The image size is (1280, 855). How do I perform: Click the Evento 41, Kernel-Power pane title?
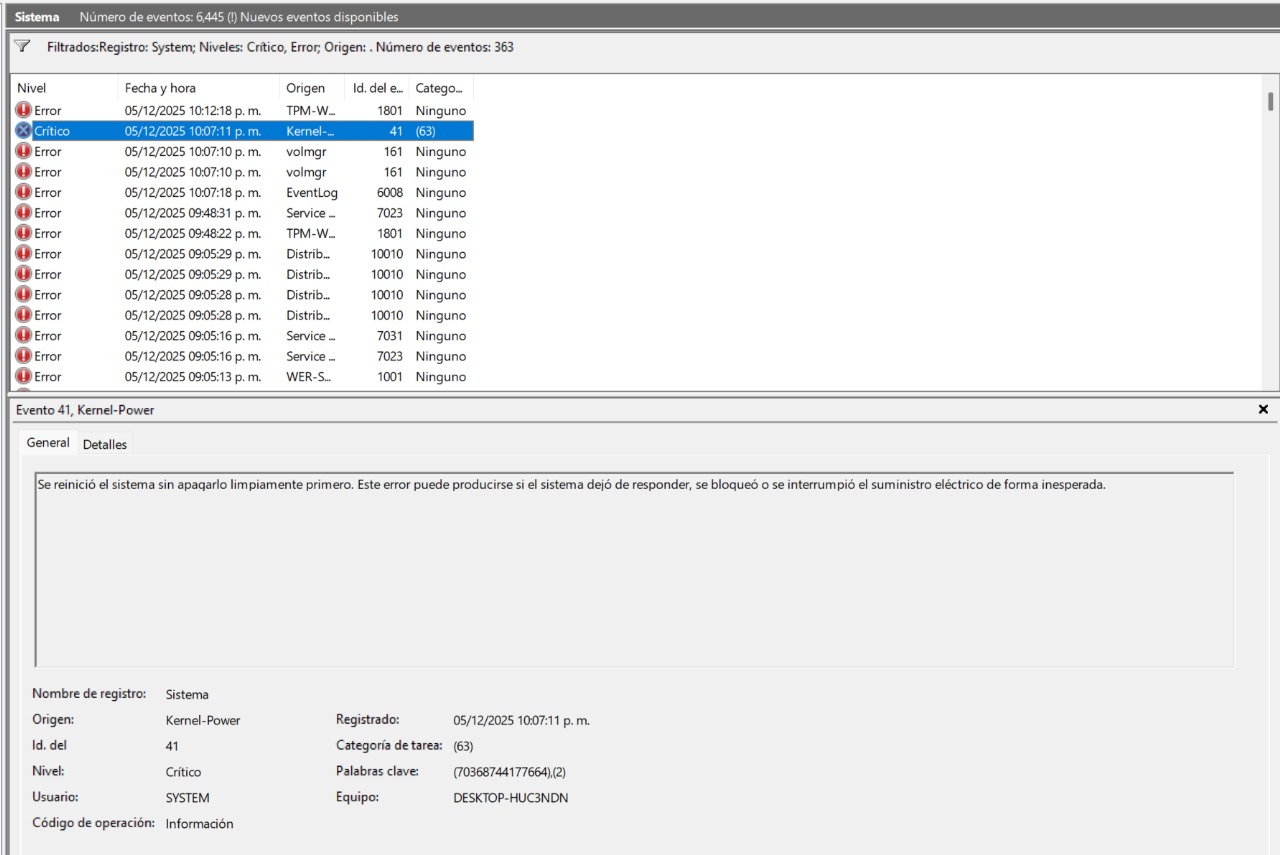click(85, 410)
